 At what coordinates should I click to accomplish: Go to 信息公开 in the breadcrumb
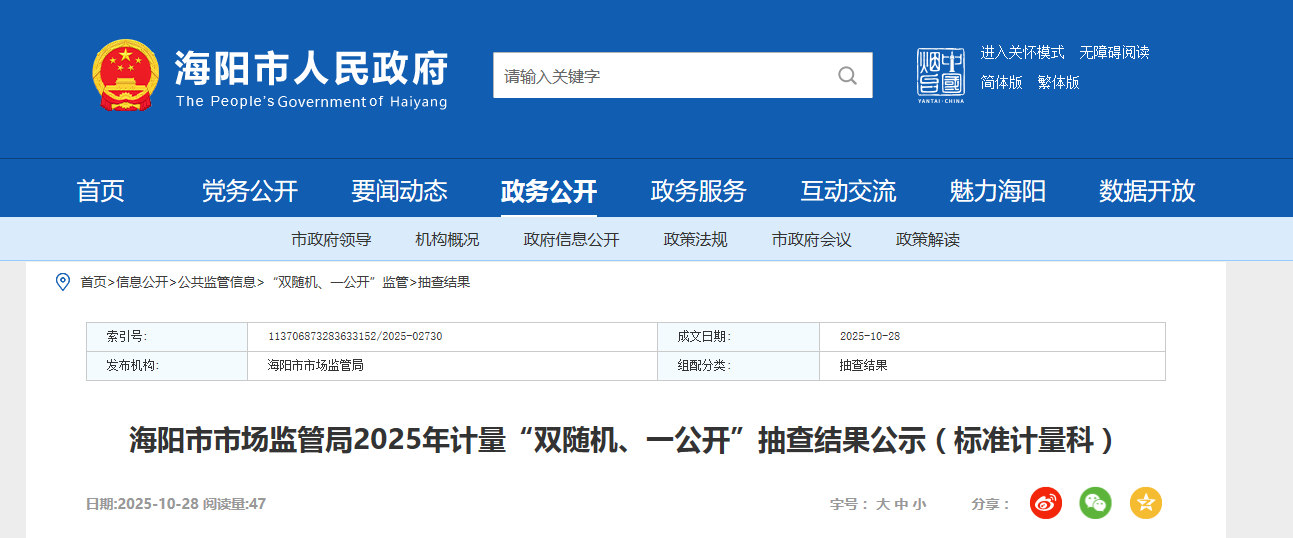(x=142, y=282)
